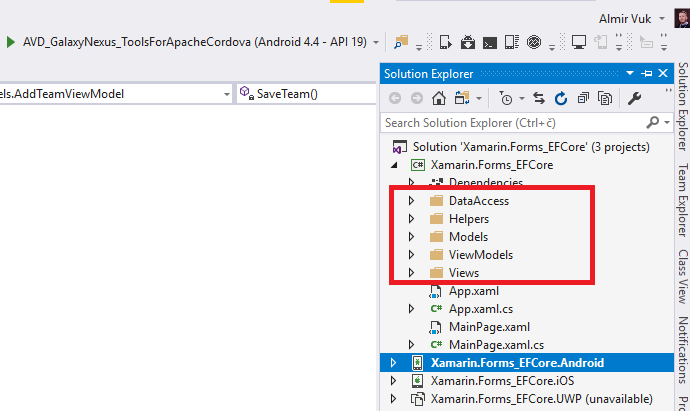This screenshot has width=690, height=411.
Task: Click the search magnifier icon in Solution Explorer
Action: pos(653,122)
